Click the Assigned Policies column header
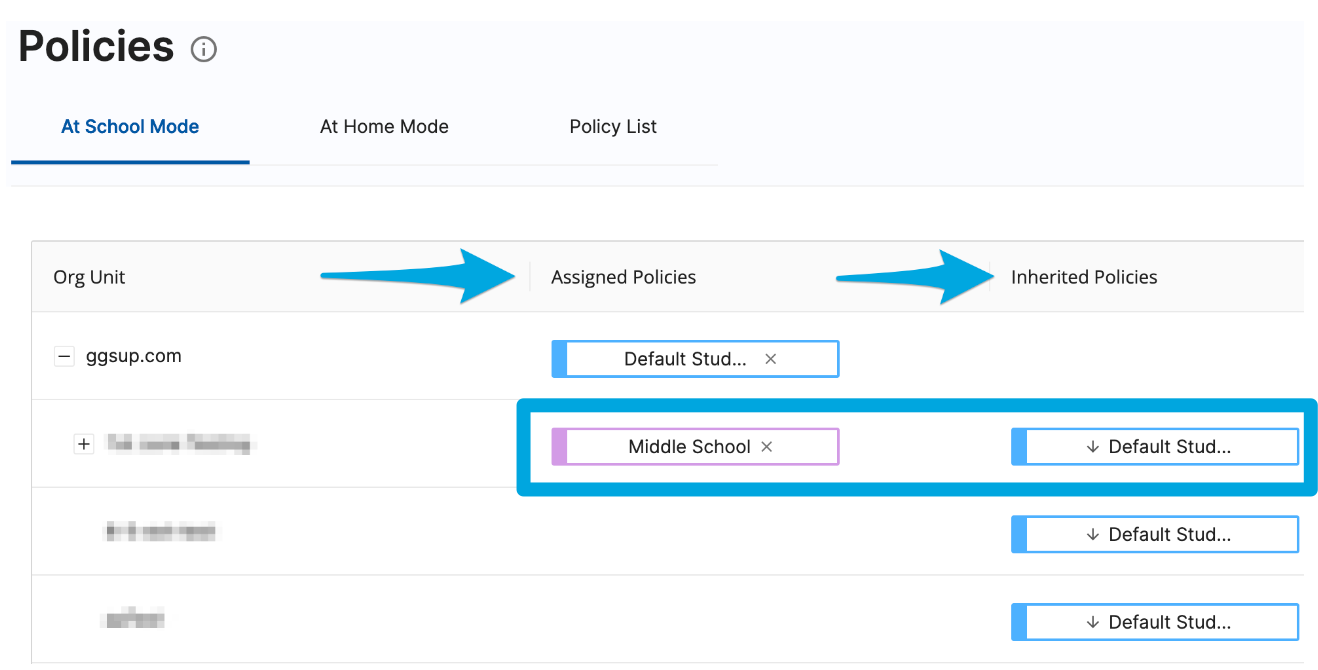 (623, 277)
